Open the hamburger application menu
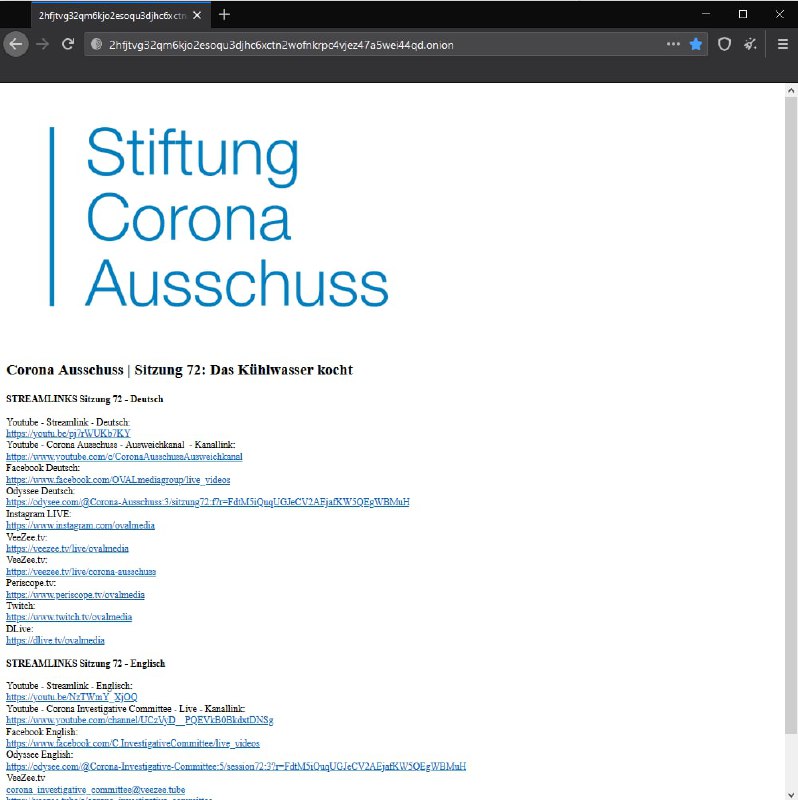Screen dimensions: 798x800 [x=783, y=44]
